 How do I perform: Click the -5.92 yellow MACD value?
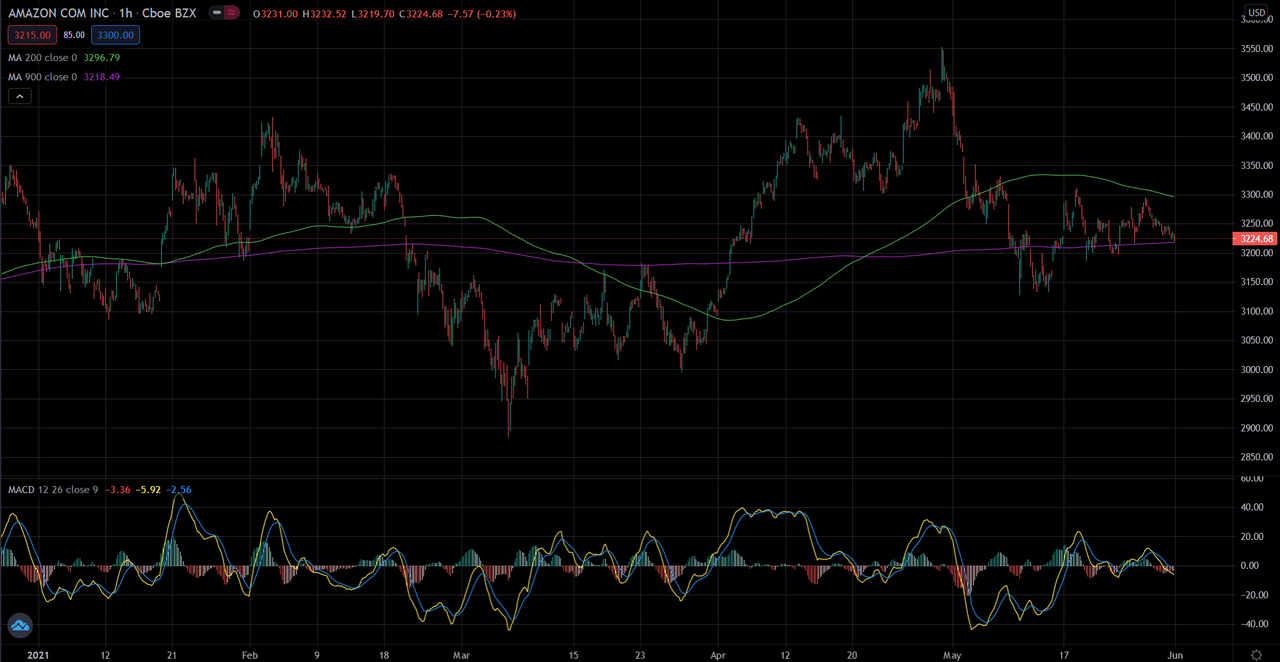click(x=148, y=490)
